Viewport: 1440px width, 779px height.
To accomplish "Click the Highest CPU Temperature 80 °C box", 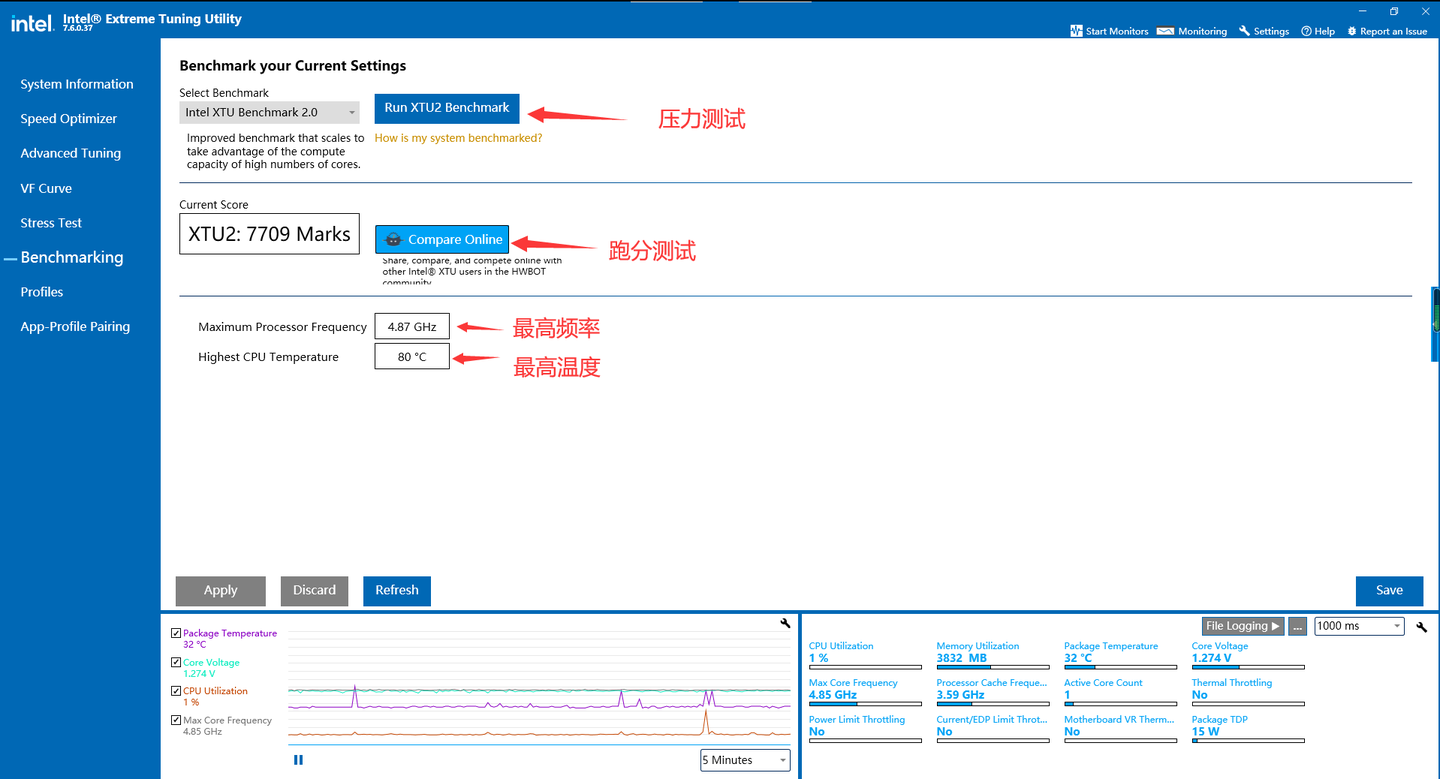I will (412, 357).
